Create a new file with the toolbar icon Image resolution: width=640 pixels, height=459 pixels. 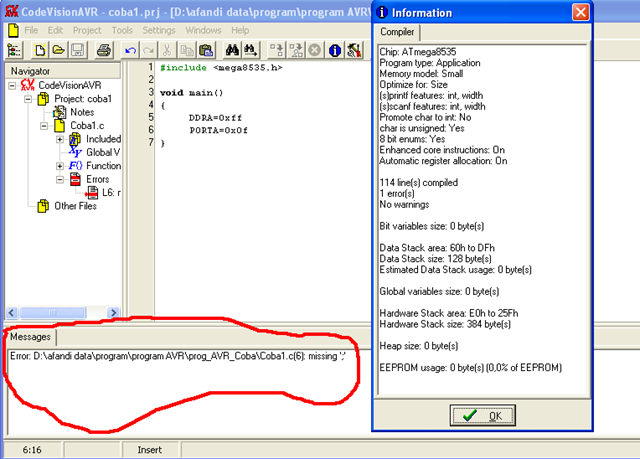pos(40,51)
